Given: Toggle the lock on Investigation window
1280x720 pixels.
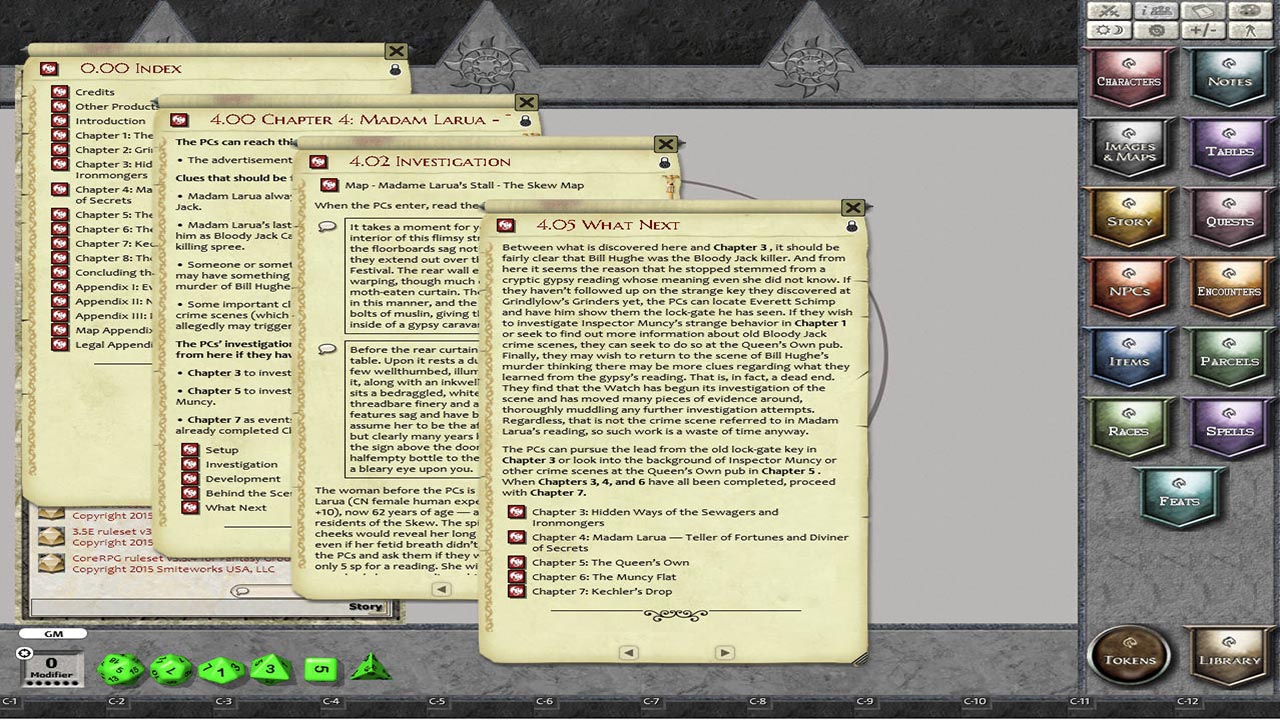Looking at the screenshot, I should 663,163.
